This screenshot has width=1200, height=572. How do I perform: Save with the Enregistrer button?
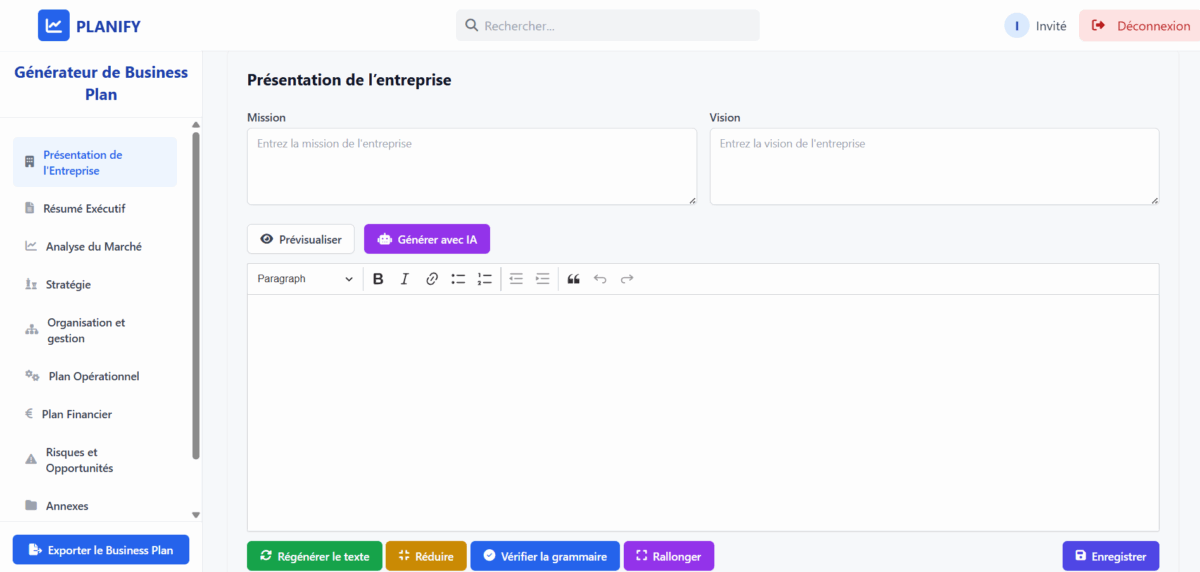pos(1111,556)
